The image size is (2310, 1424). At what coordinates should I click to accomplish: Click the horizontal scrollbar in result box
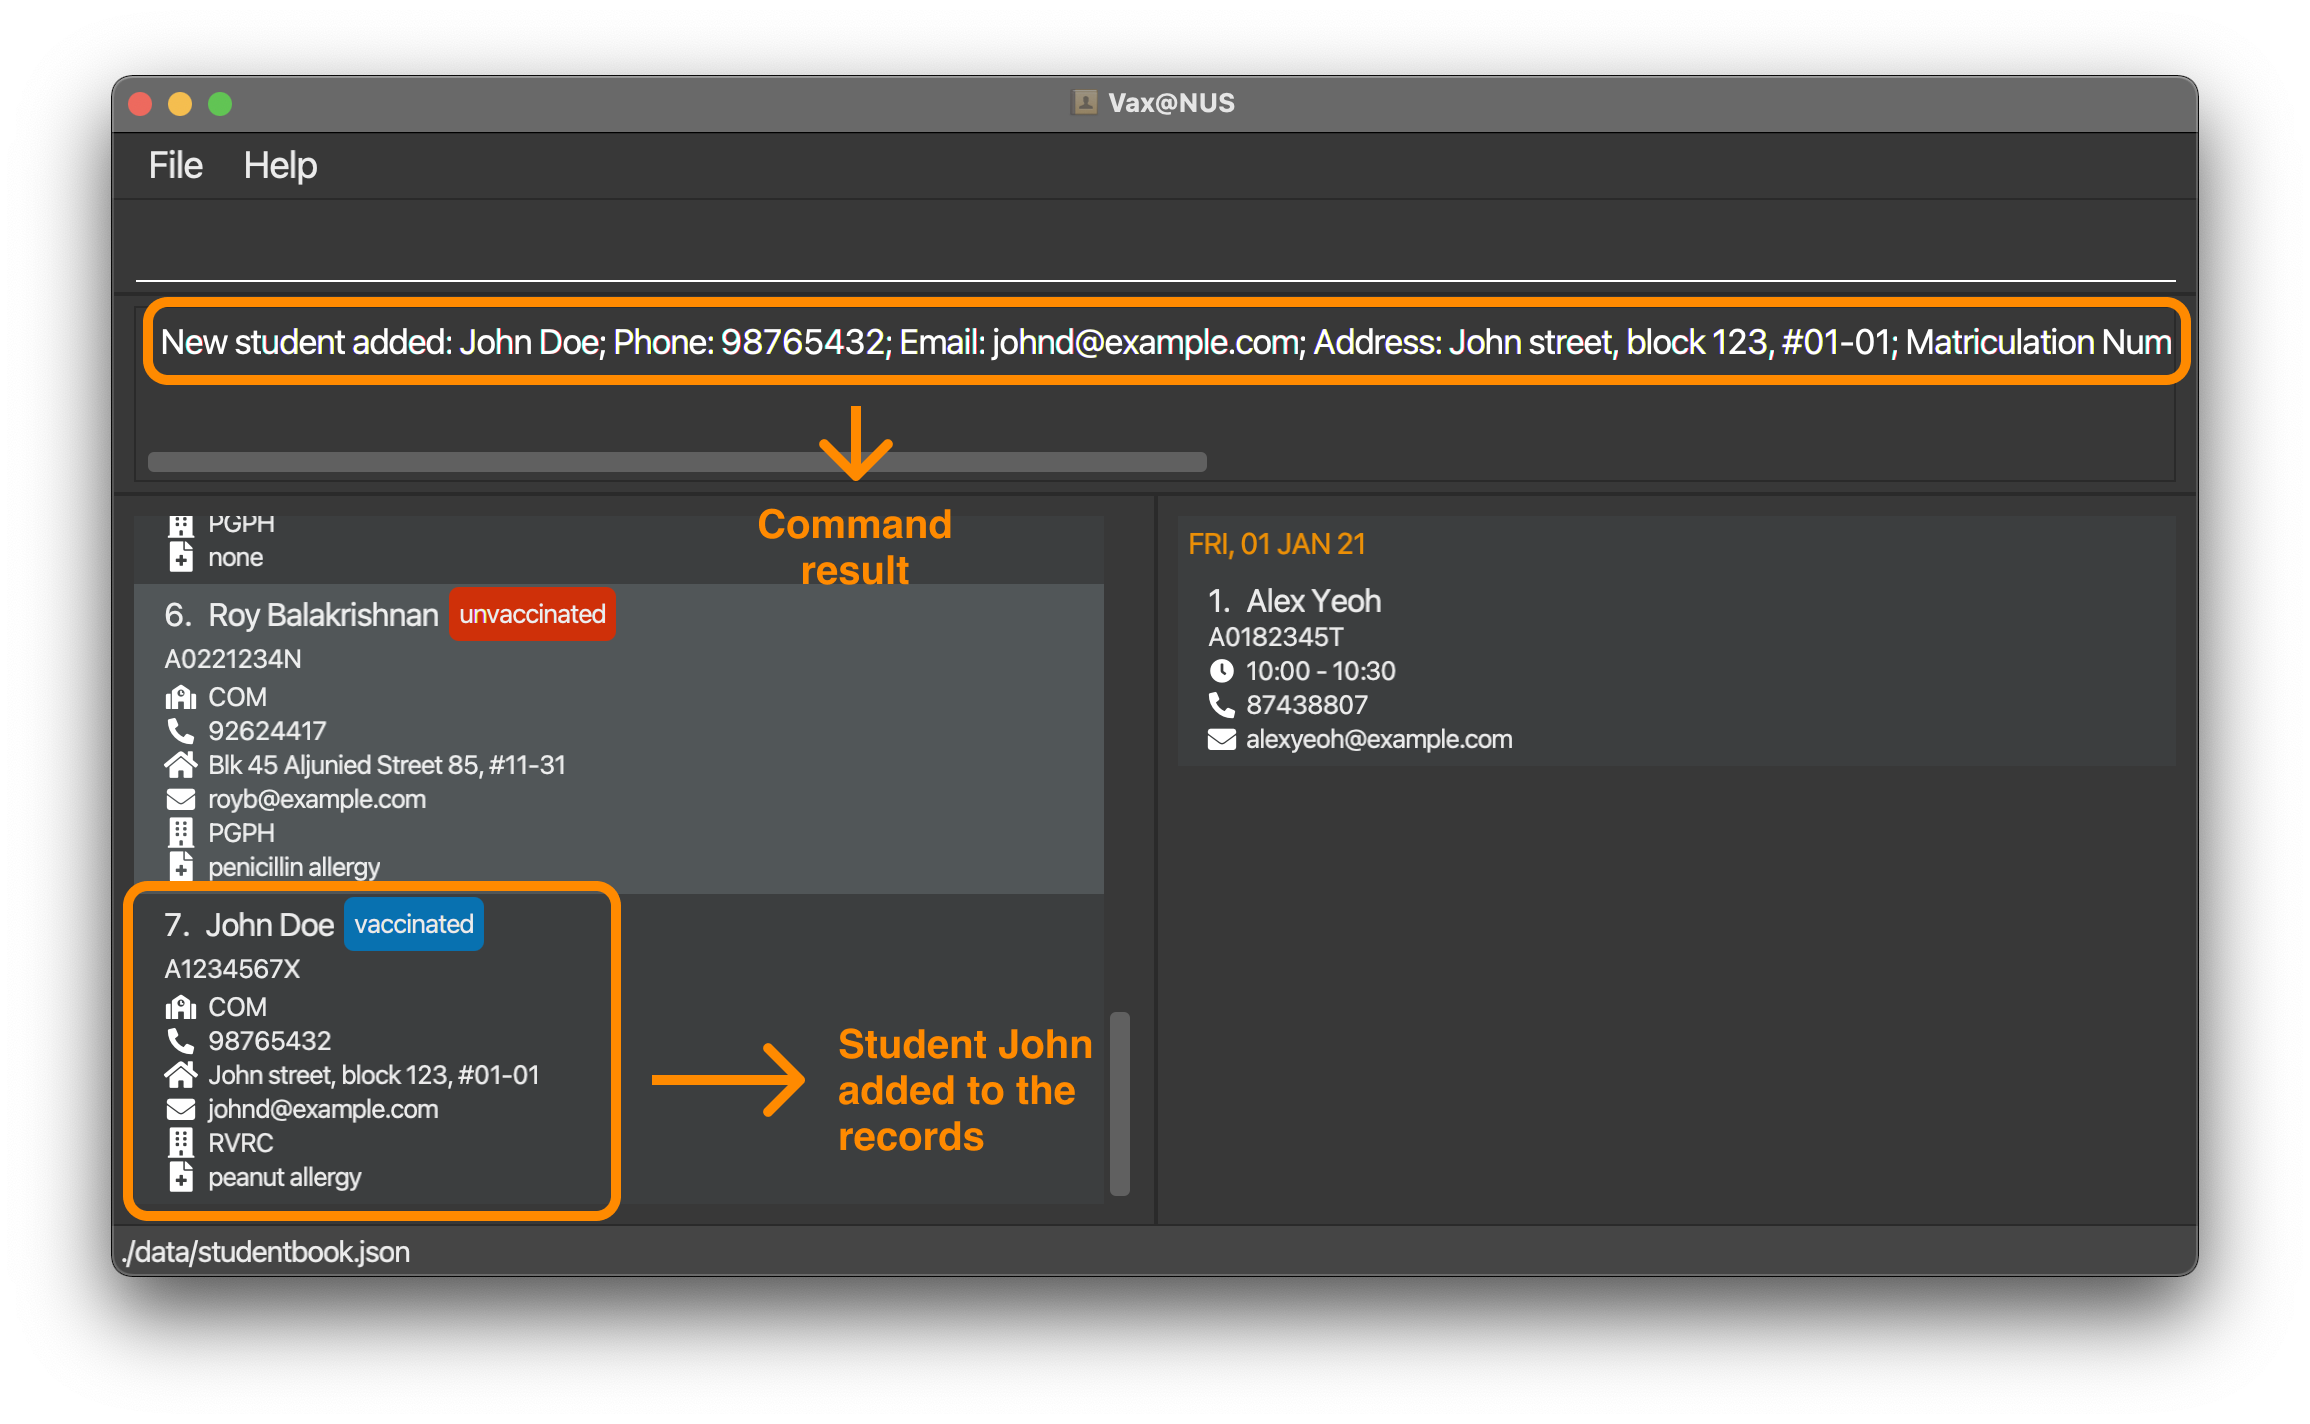[x=677, y=462]
